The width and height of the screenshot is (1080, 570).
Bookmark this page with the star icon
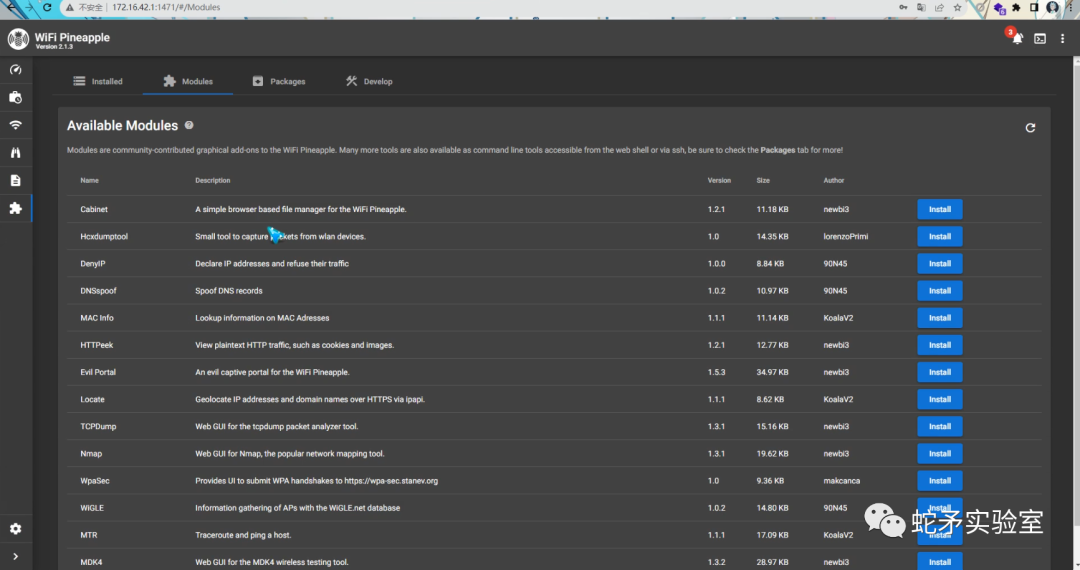pyautogui.click(x=957, y=8)
